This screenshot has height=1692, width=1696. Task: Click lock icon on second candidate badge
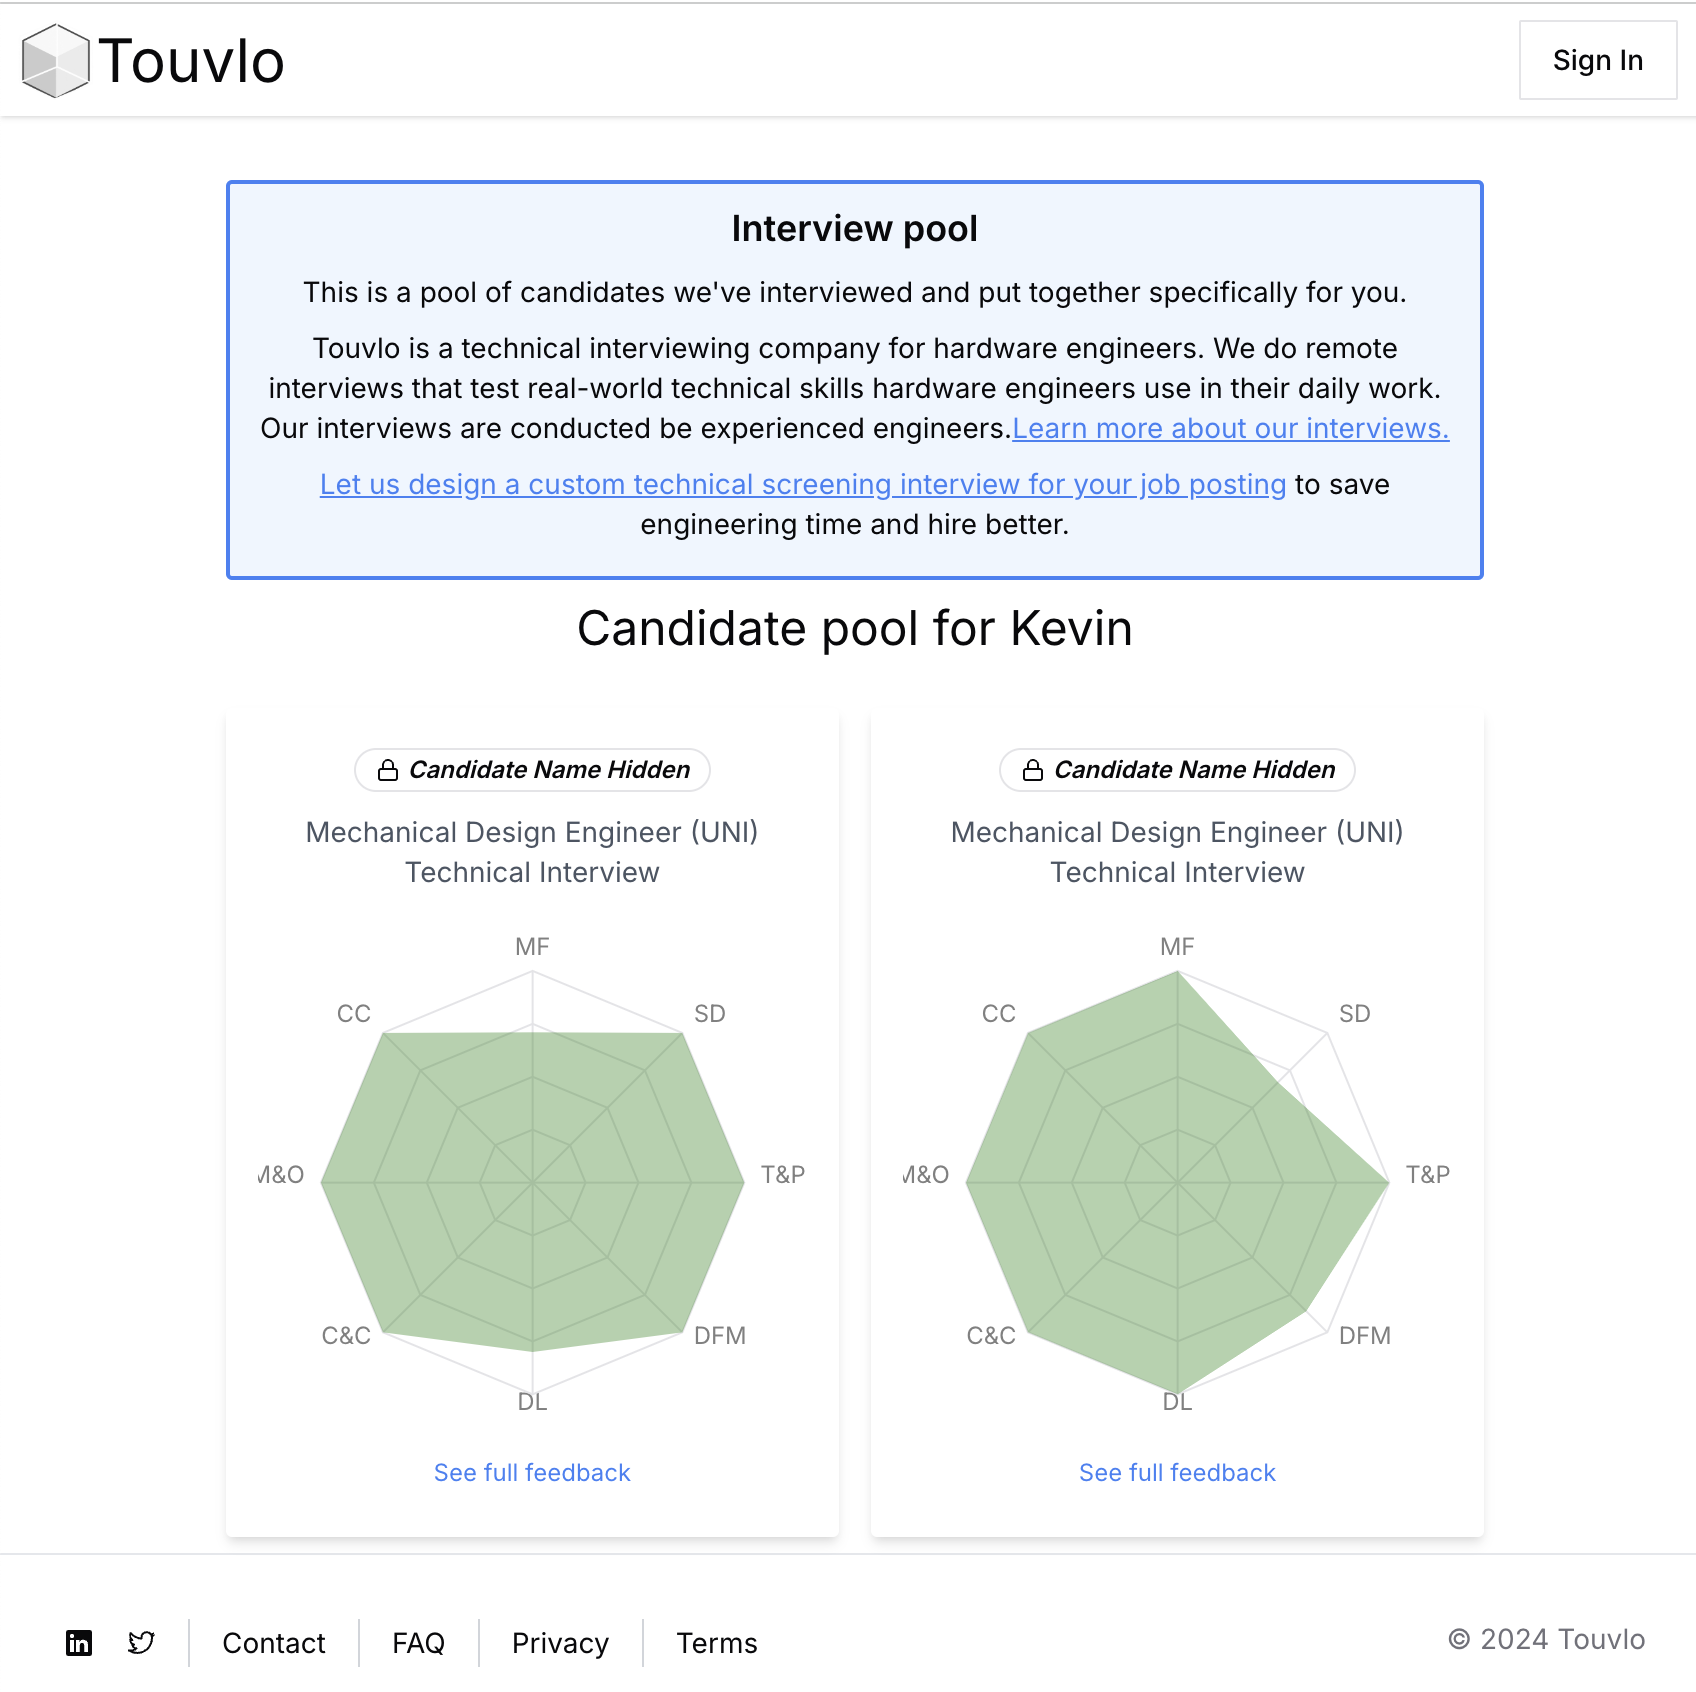point(1033,770)
